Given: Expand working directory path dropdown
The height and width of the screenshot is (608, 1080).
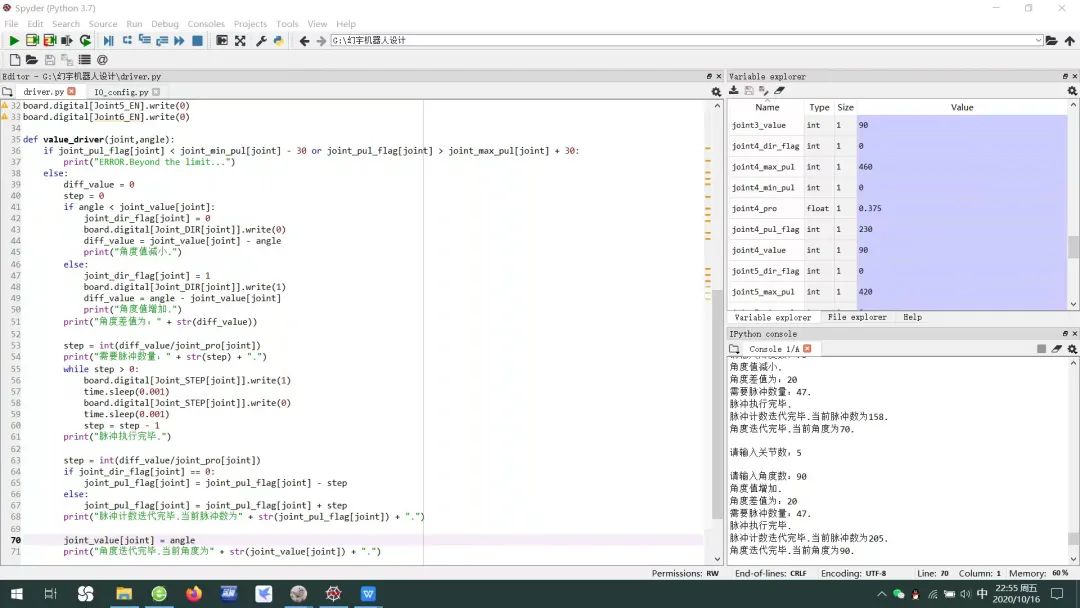Looking at the screenshot, I should [1038, 41].
